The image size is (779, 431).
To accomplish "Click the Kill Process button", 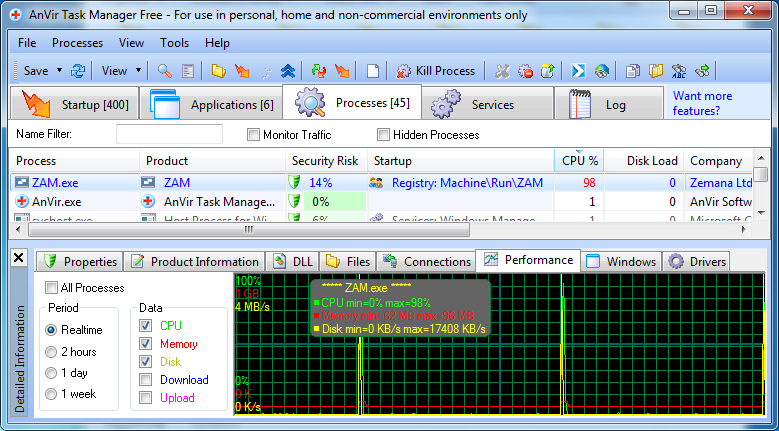I will coord(436,71).
